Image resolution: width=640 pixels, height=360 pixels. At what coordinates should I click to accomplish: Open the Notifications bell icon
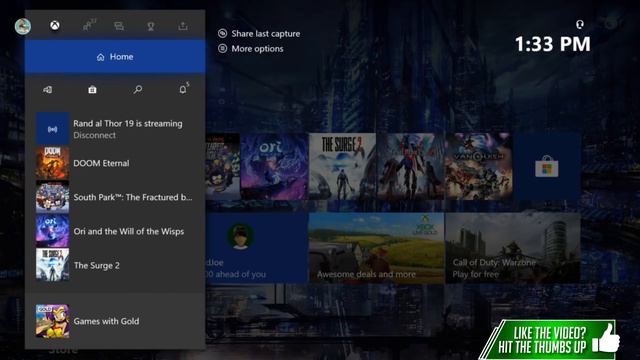pyautogui.click(x=183, y=89)
